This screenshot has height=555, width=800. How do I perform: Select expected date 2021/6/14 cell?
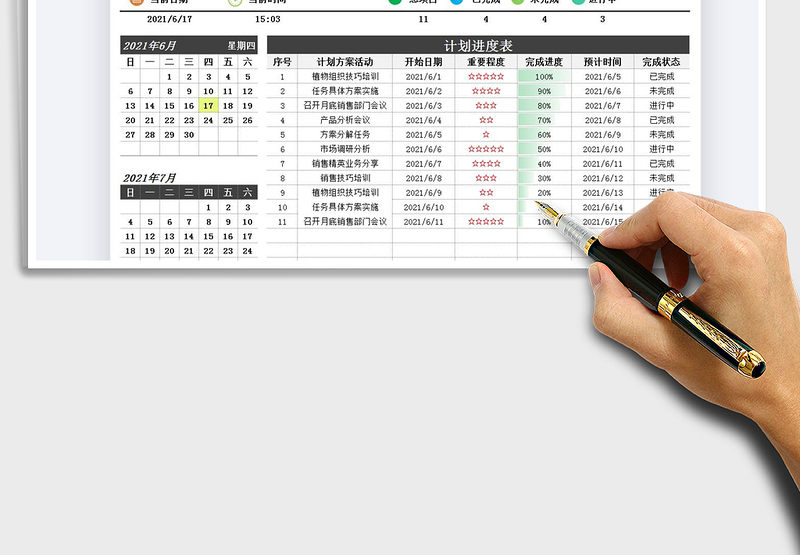(603, 207)
